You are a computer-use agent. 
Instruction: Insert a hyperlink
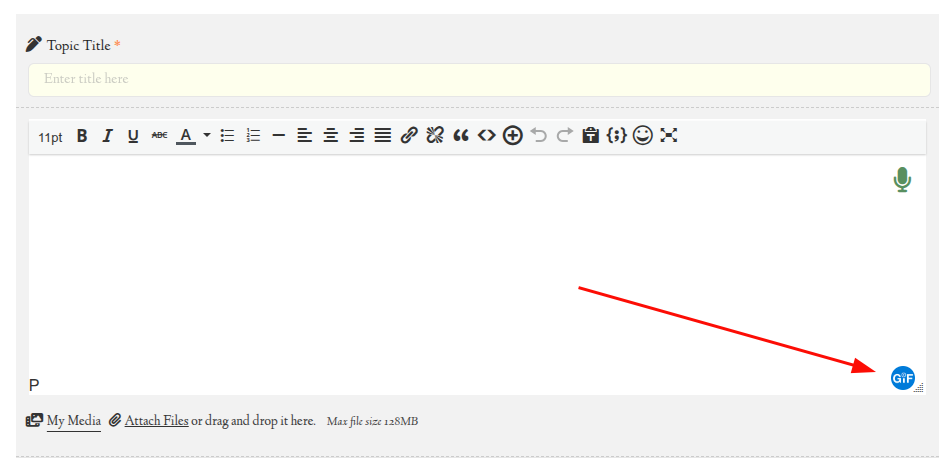point(408,136)
